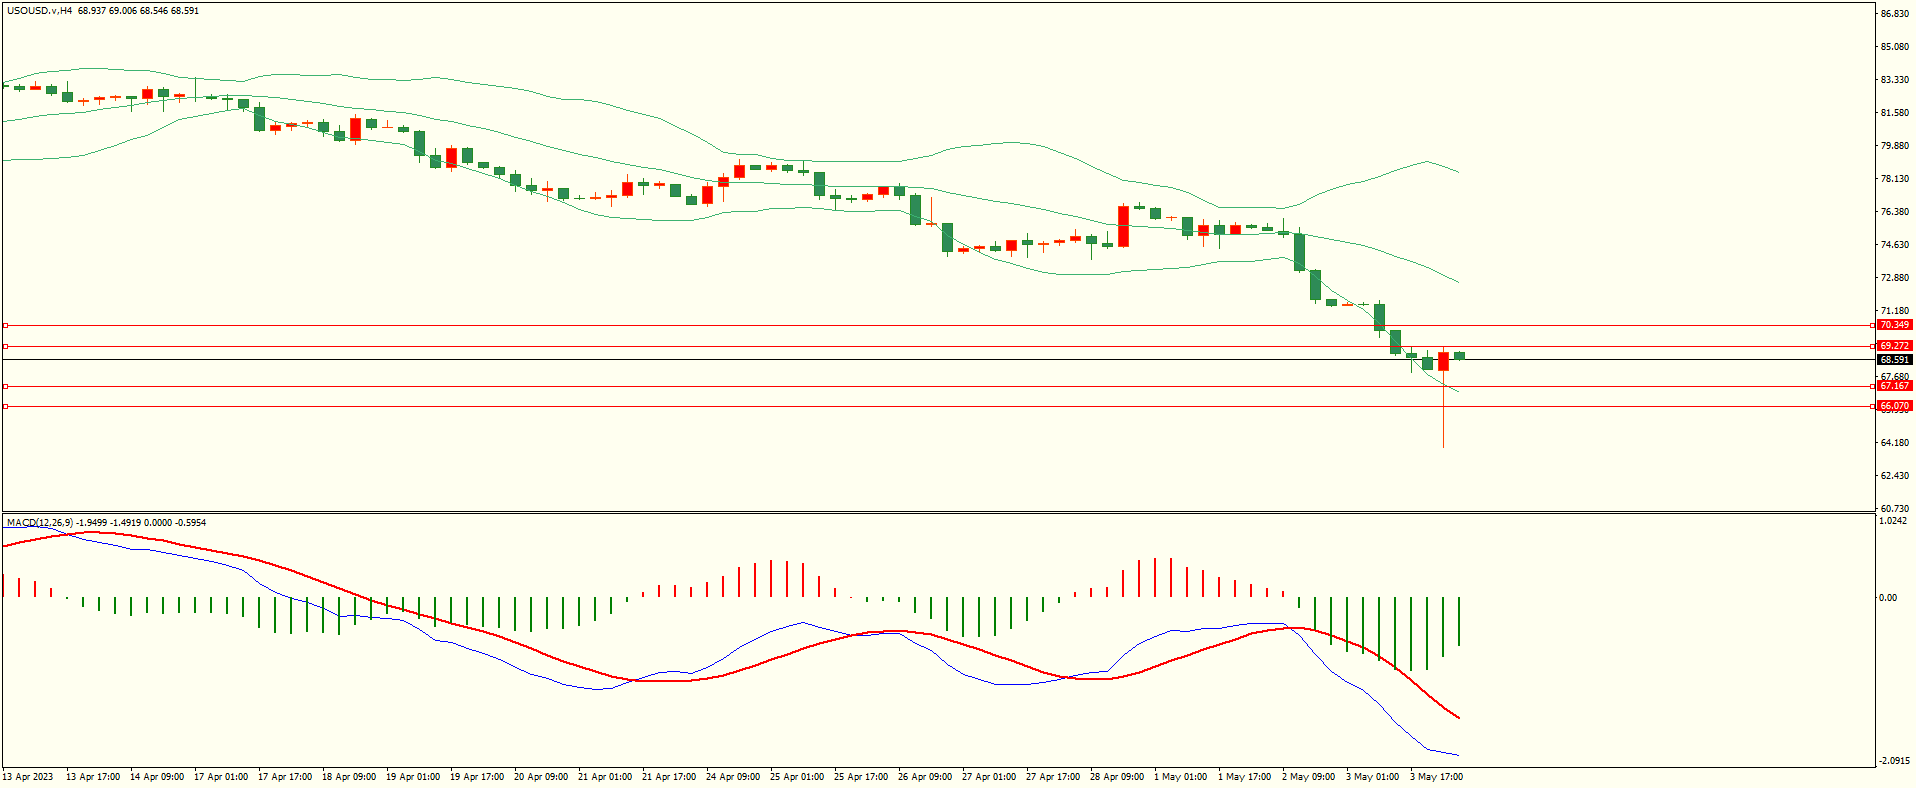Viewport: 1916px width, 788px height.
Task: Click the 20 Apr 09:00 time label
Action: pyautogui.click(x=541, y=777)
